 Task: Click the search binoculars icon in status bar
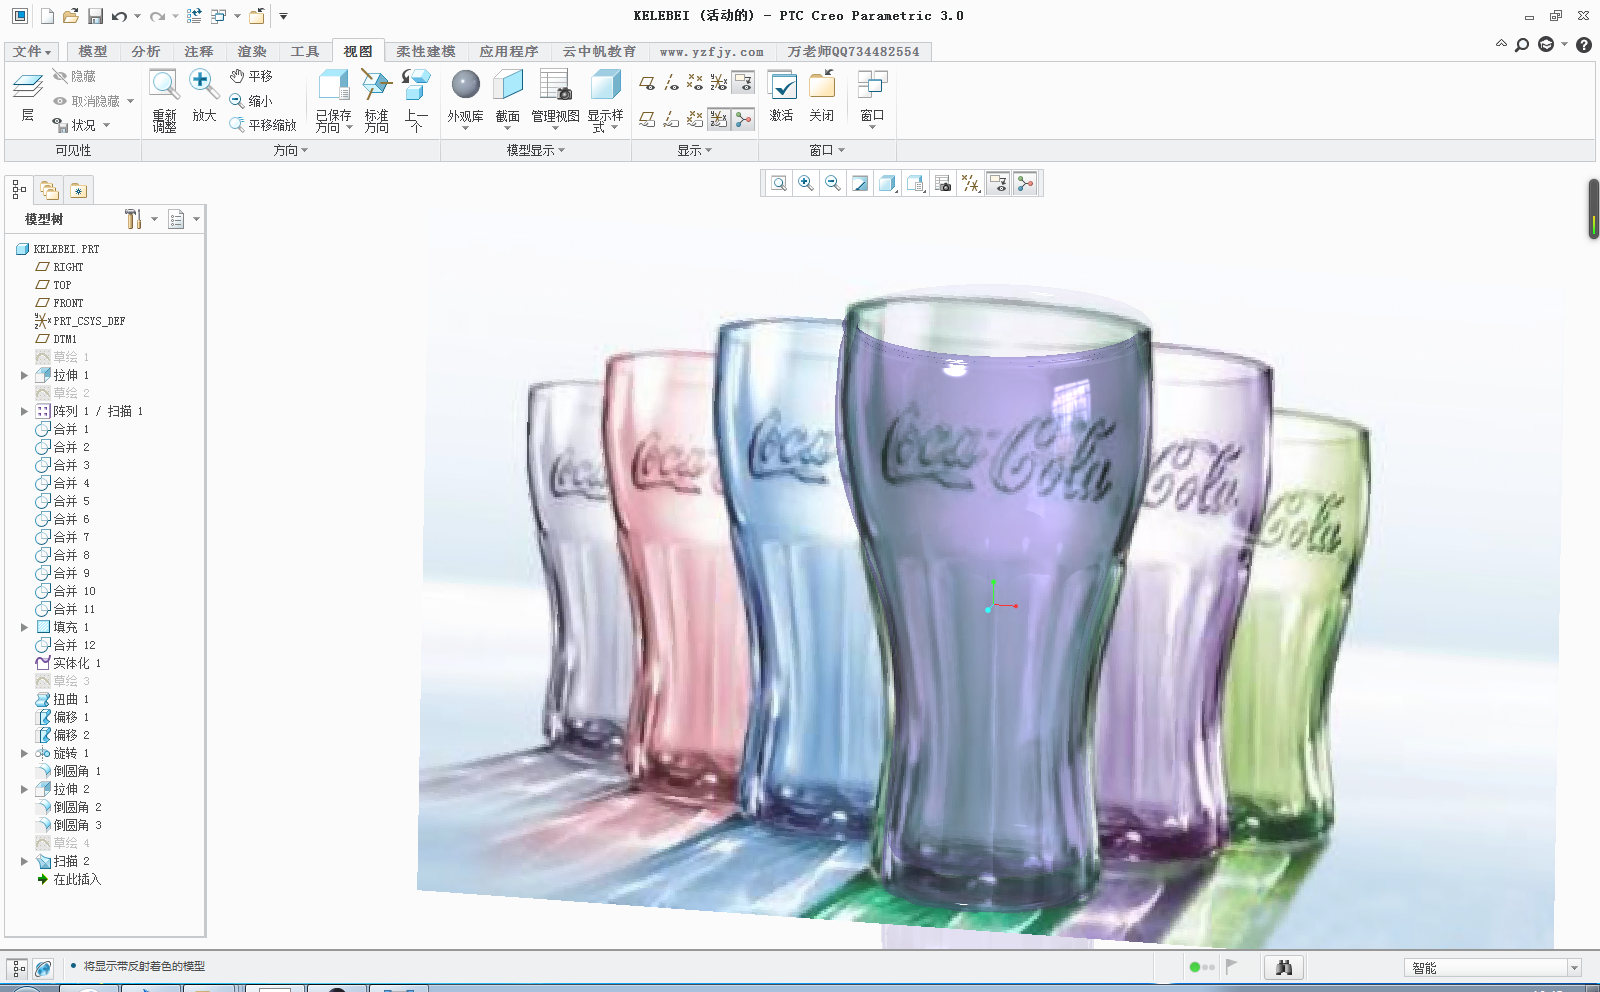coord(1284,967)
